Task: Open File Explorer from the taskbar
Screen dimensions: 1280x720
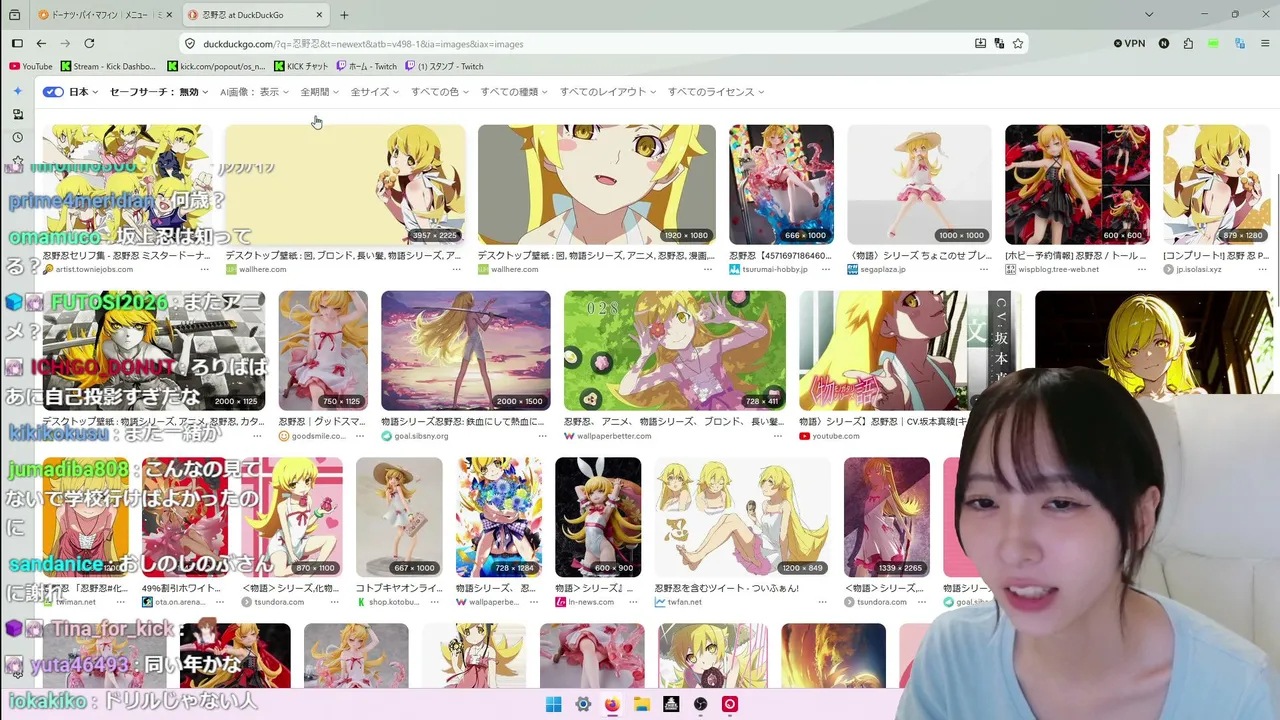Action: [x=642, y=704]
